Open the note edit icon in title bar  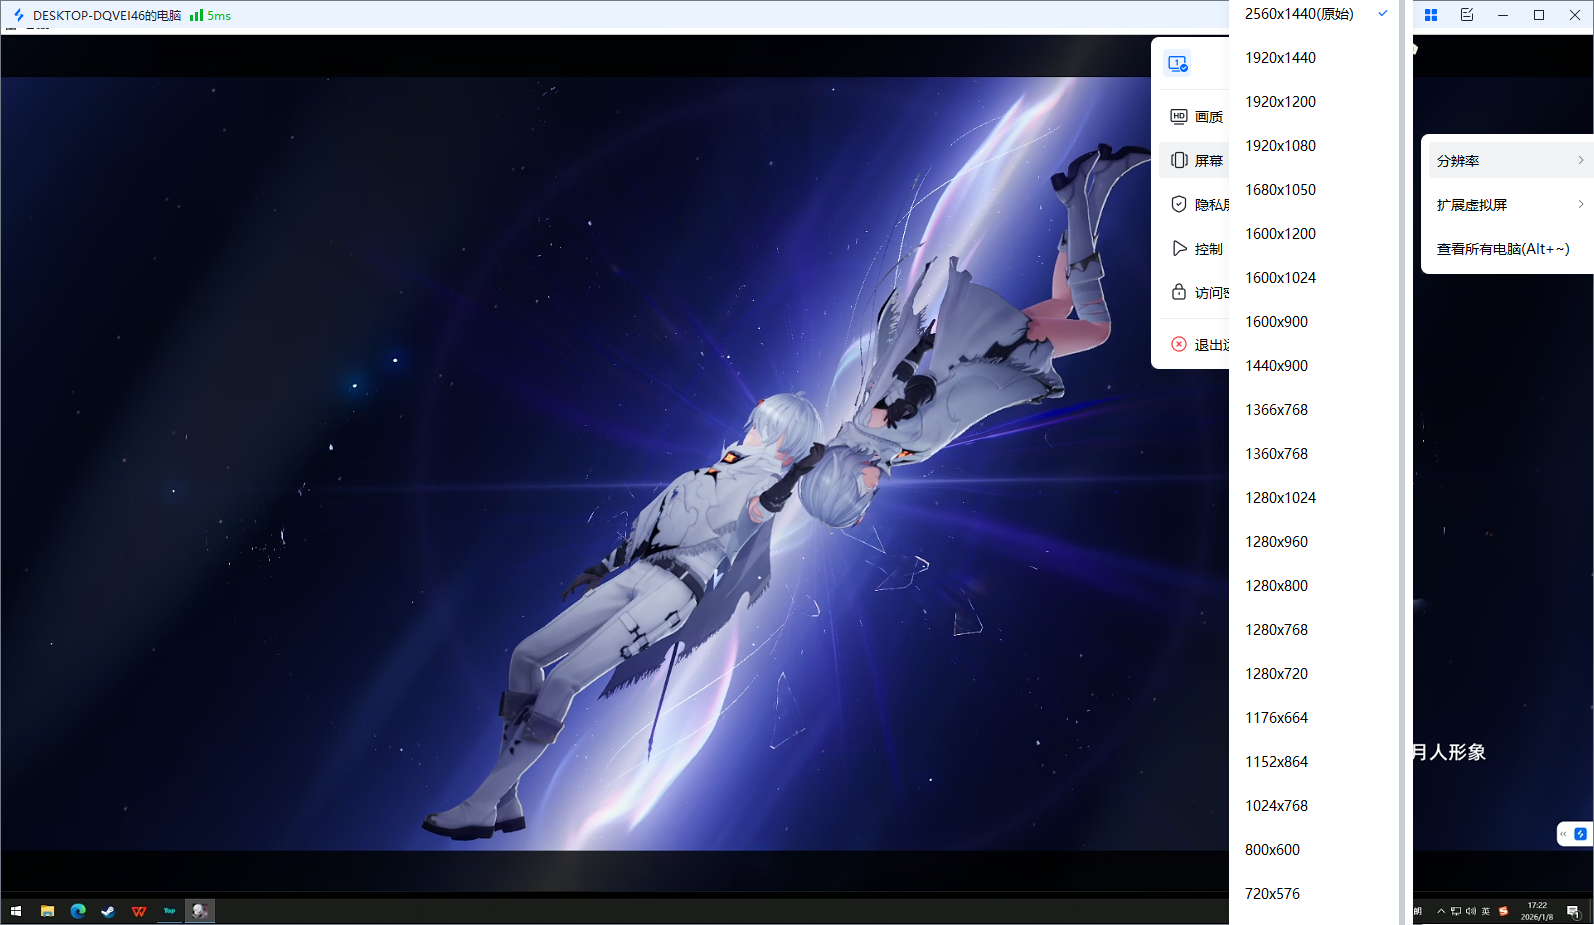1467,15
